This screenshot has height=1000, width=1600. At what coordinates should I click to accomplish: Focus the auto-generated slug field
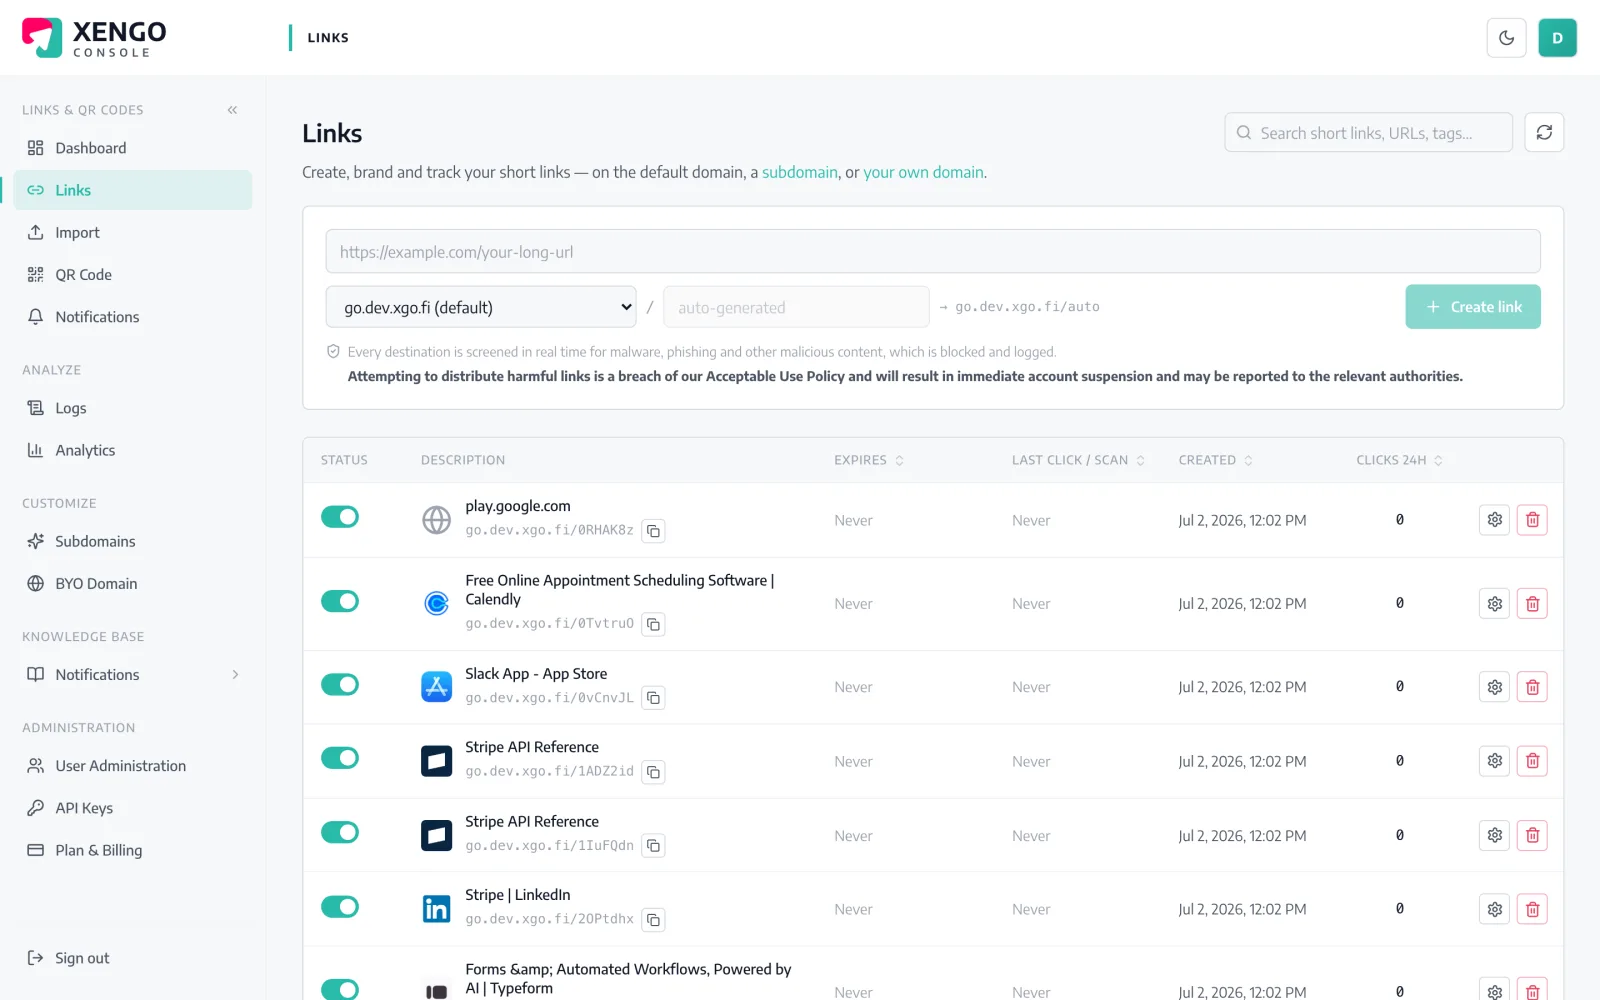796,307
